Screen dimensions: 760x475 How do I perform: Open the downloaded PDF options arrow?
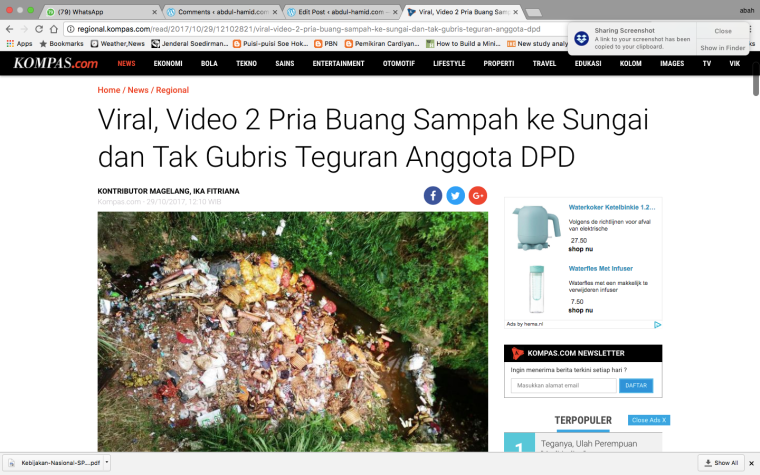pyautogui.click(x=107, y=462)
